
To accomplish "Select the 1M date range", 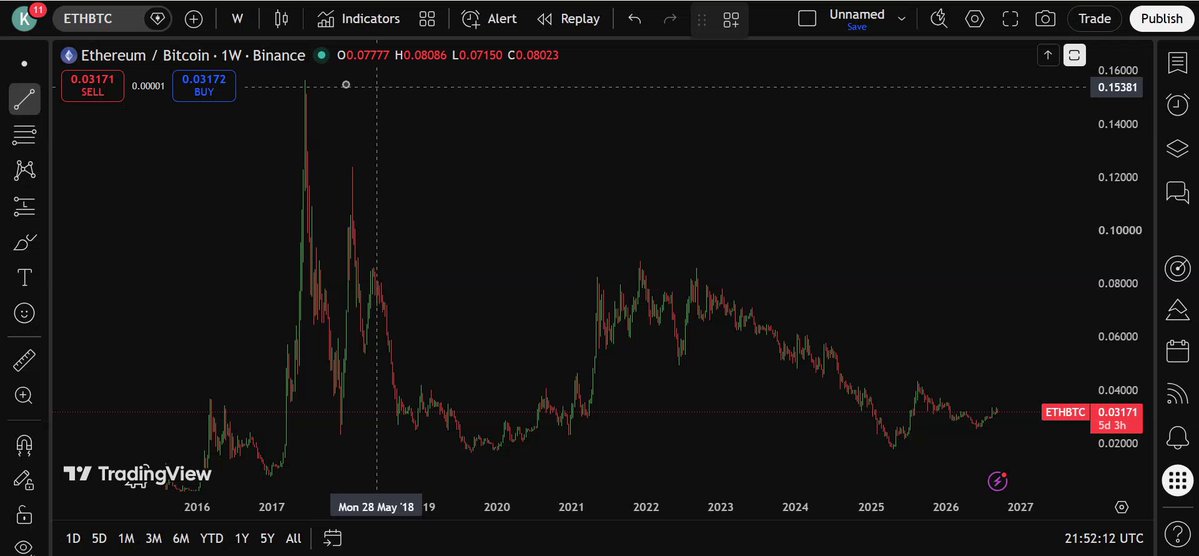I will click(x=126, y=538).
